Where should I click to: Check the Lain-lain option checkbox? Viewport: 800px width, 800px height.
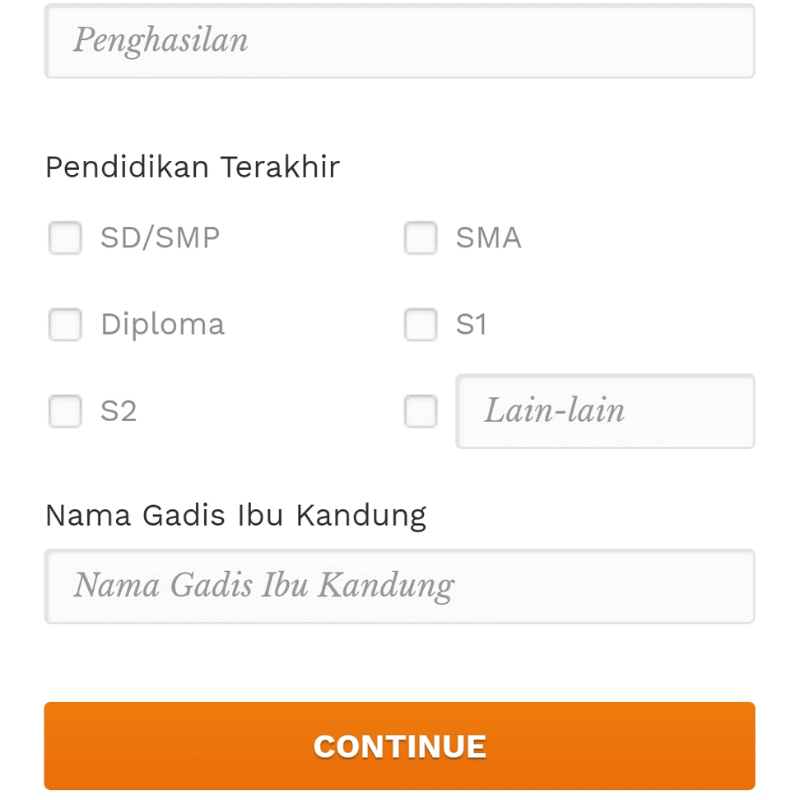point(420,411)
